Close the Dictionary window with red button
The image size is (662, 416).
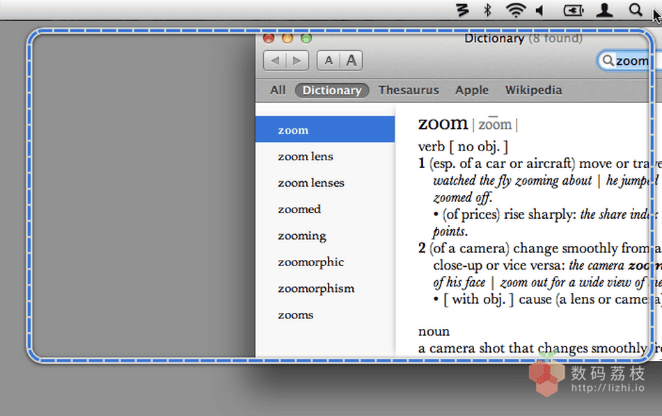(269, 39)
